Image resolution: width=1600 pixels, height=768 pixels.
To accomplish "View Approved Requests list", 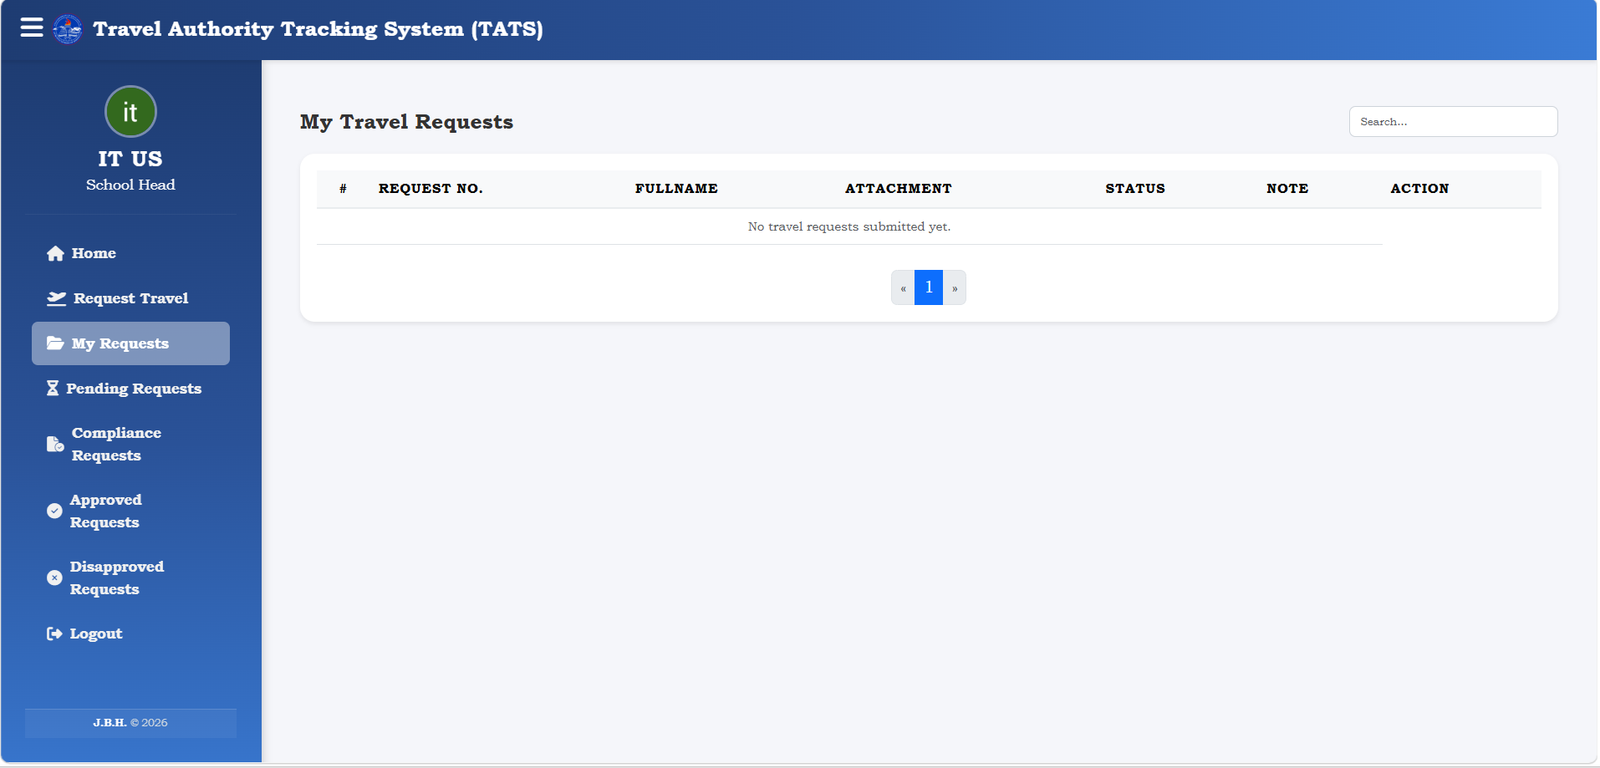I will click(130, 511).
